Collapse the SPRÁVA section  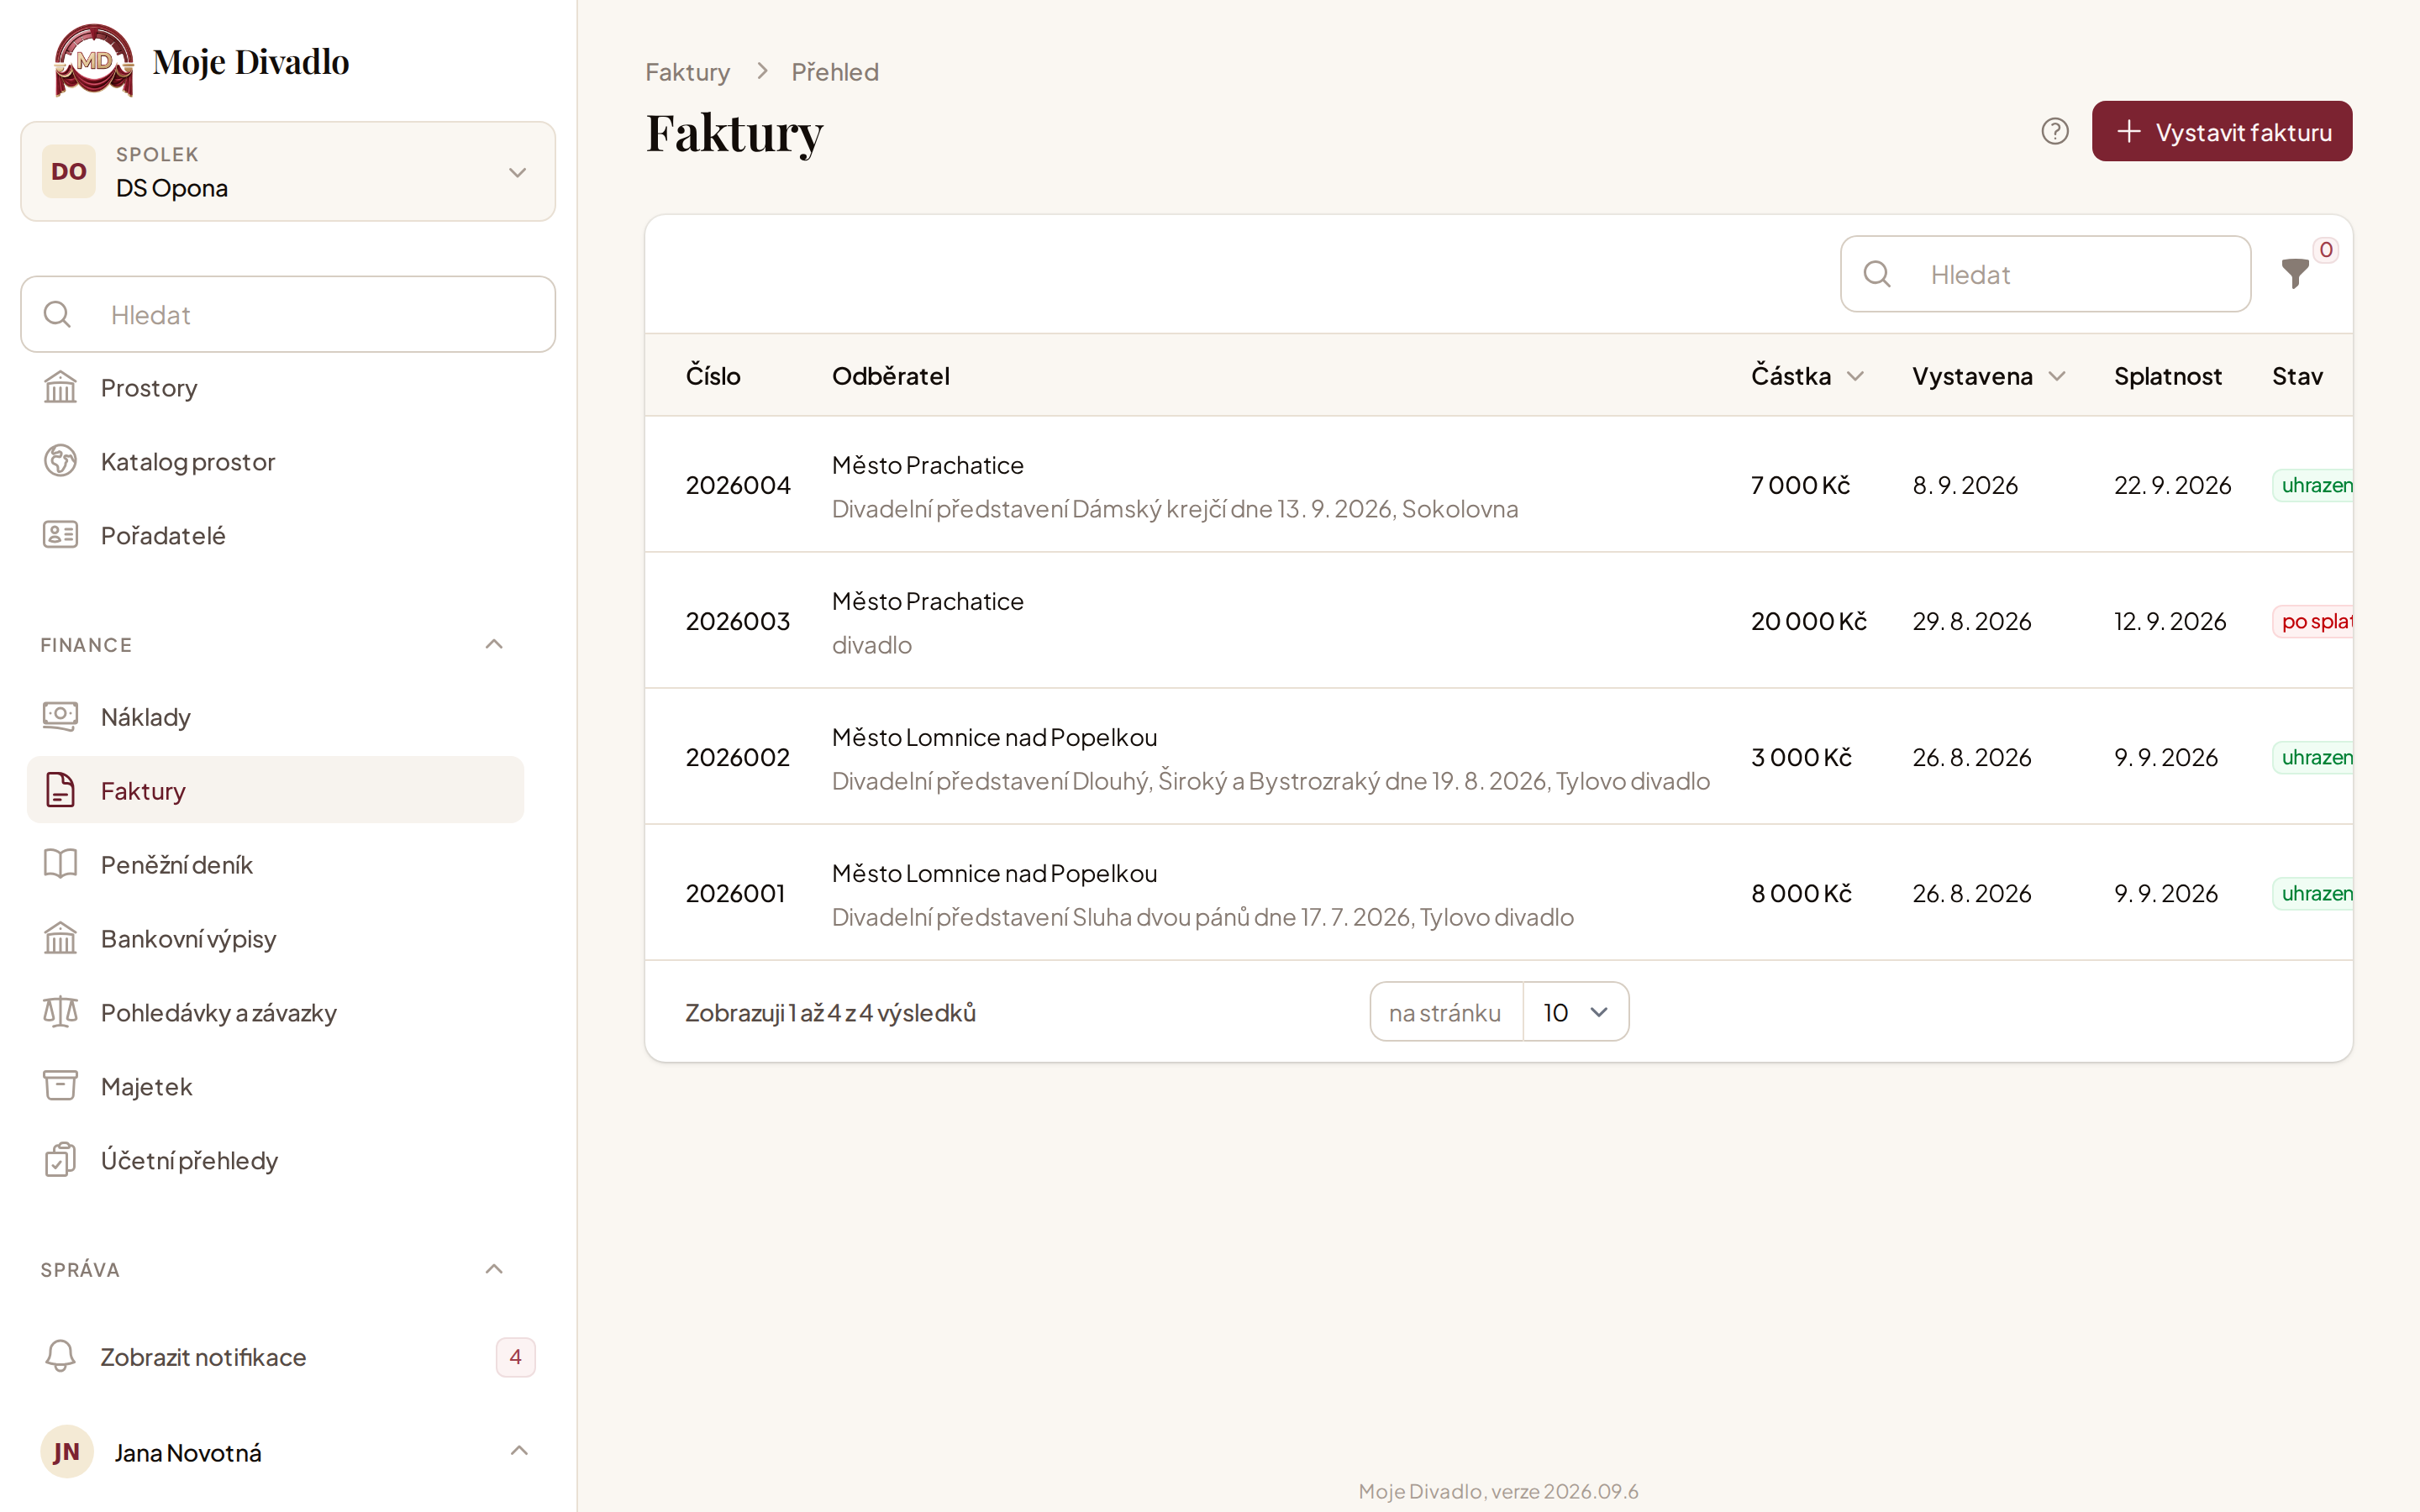click(x=494, y=1269)
